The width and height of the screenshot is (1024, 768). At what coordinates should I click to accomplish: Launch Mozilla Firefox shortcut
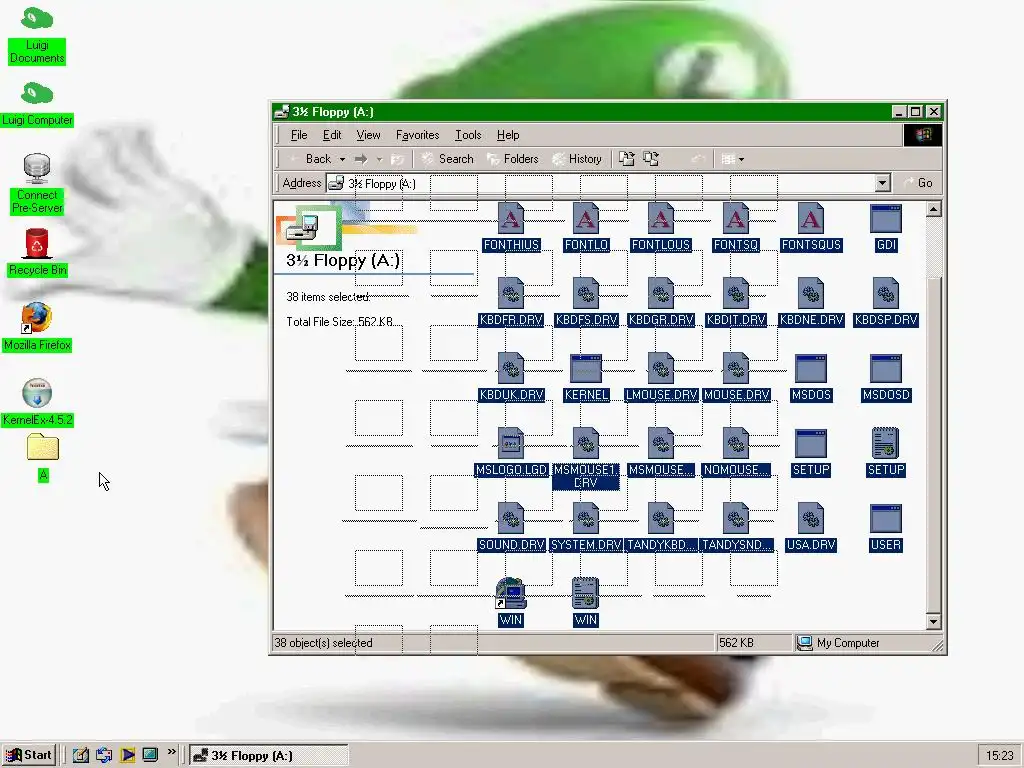click(37, 327)
